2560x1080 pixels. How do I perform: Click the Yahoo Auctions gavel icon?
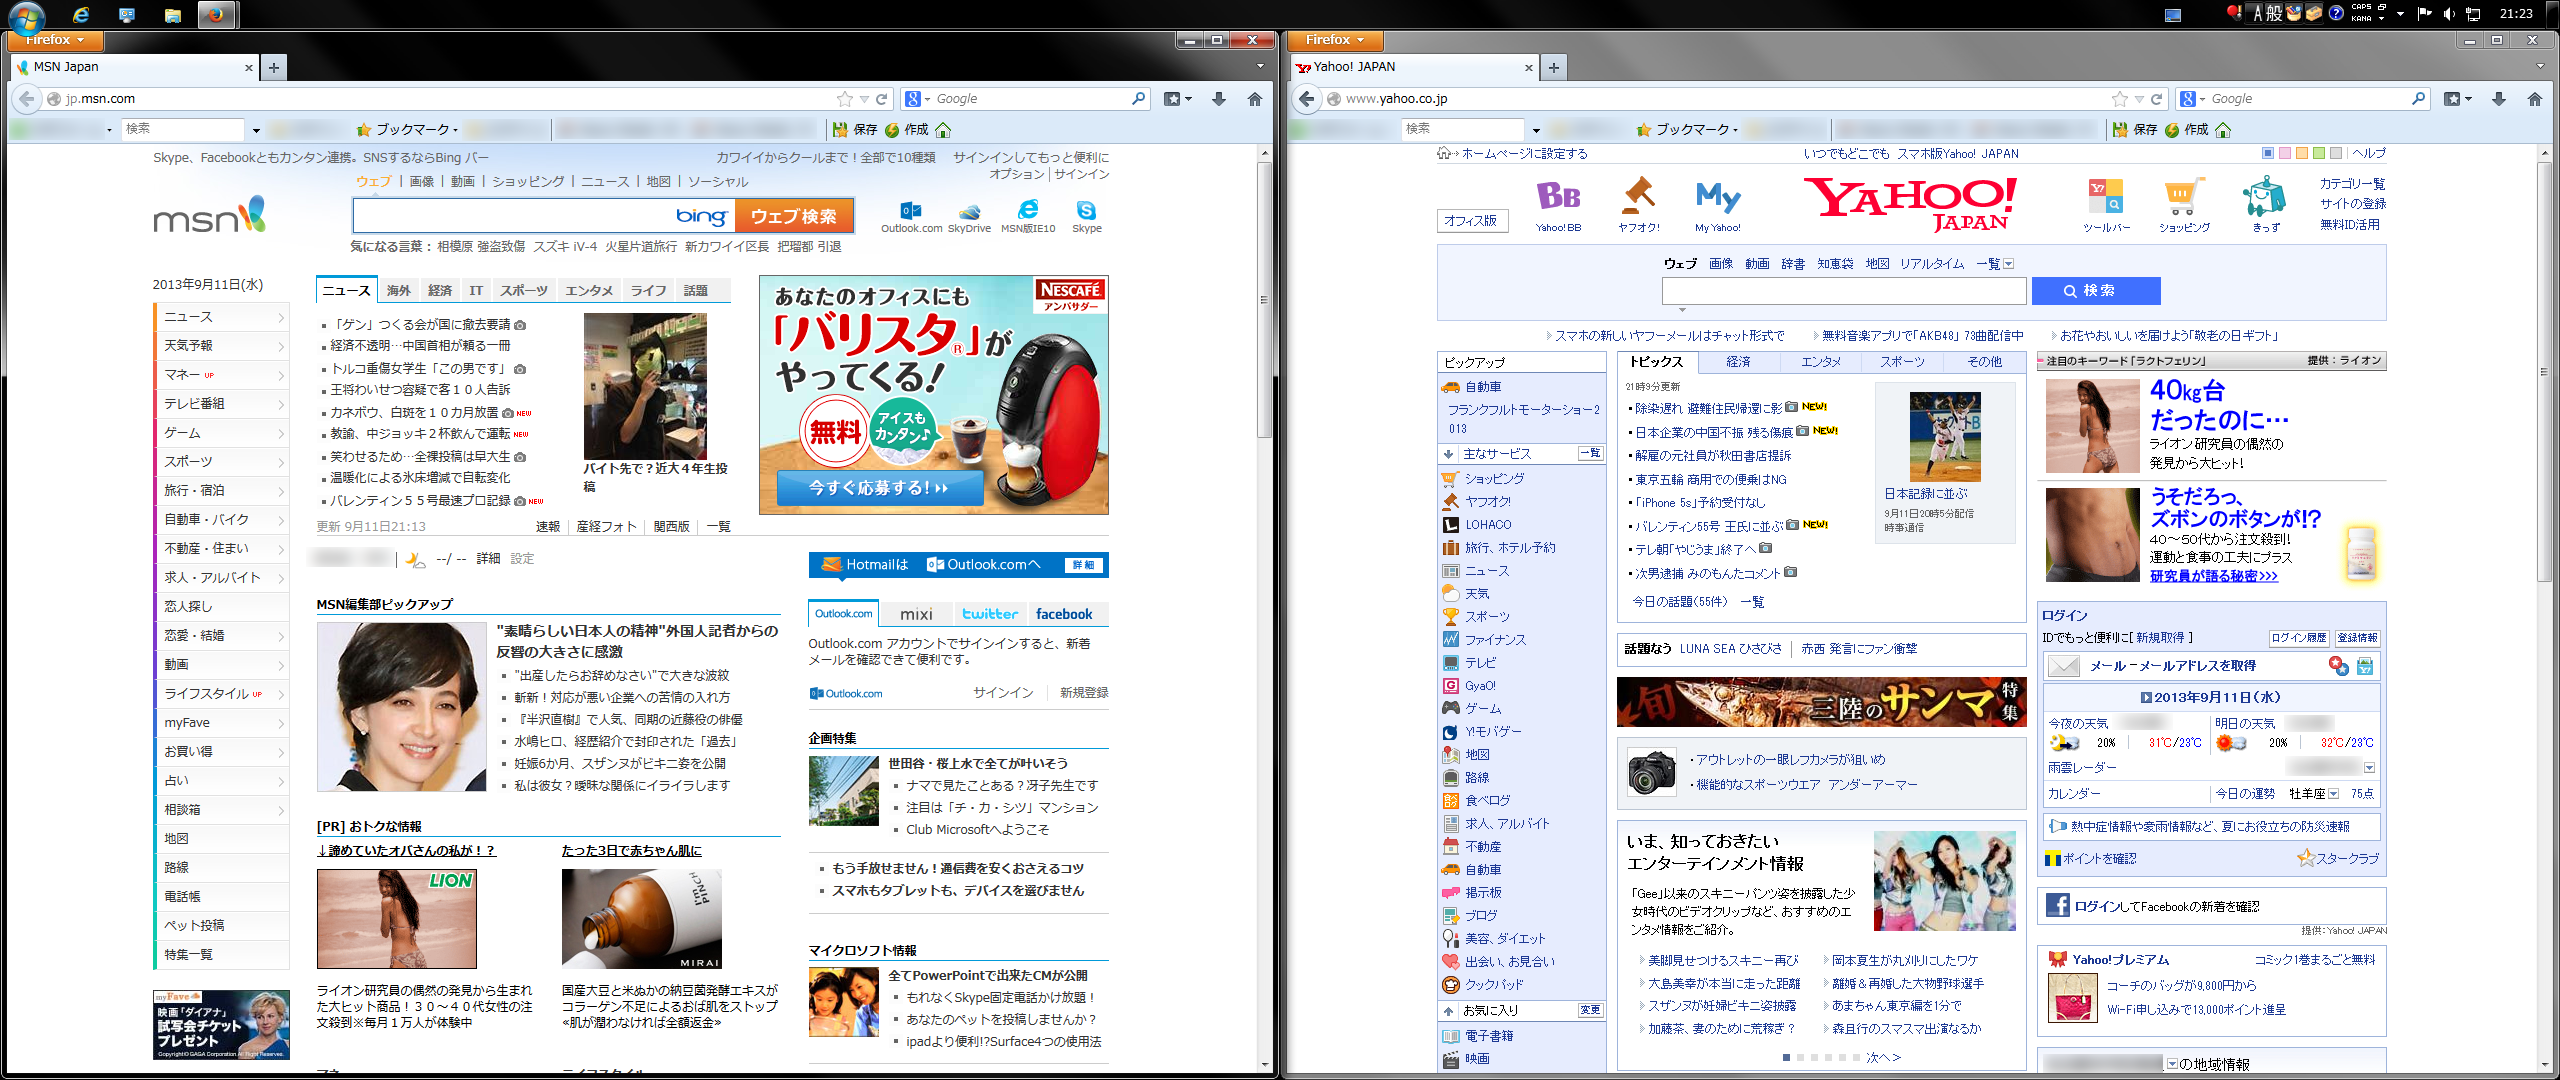point(1638,197)
